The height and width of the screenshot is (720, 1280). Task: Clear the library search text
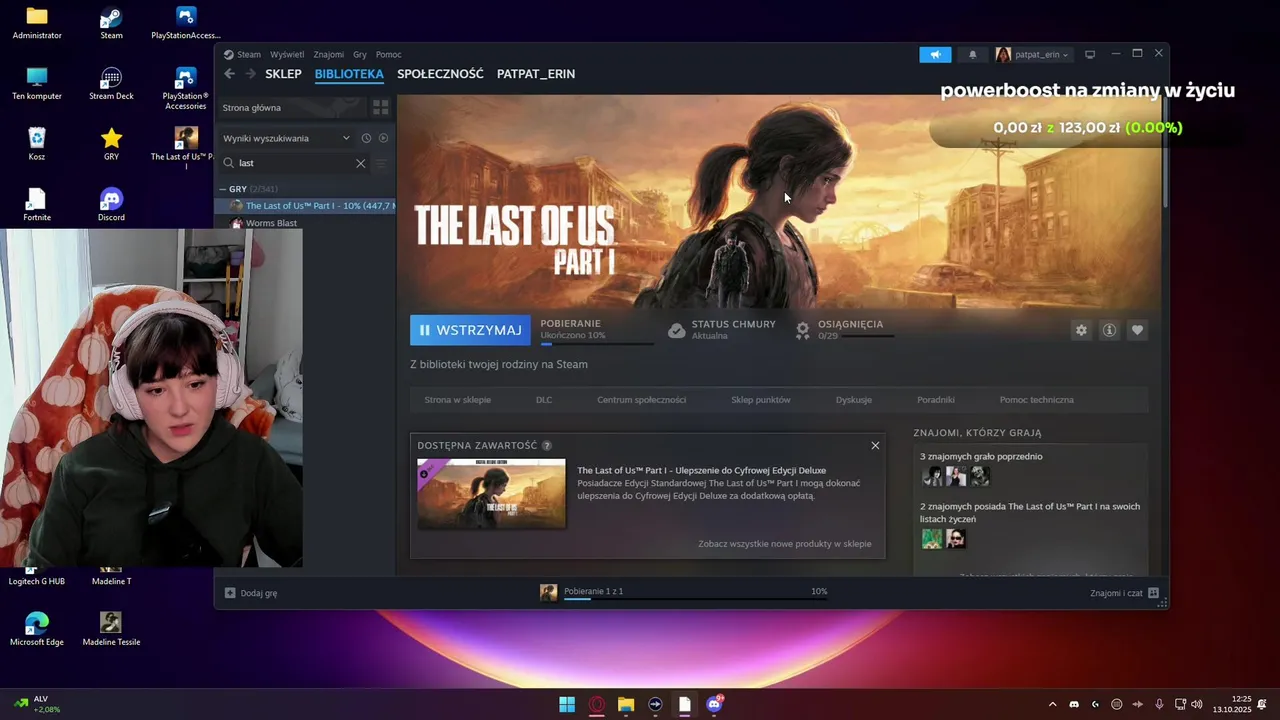coord(361,163)
